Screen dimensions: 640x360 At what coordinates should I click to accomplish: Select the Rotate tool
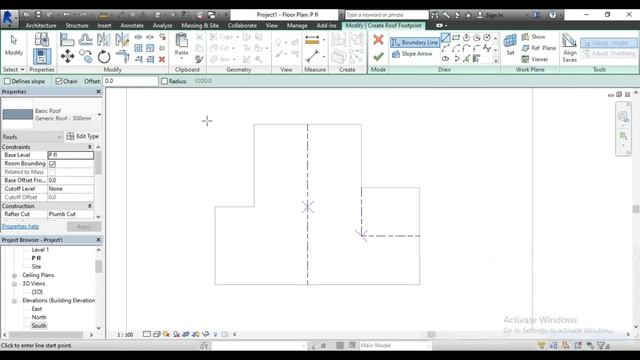pyautogui.click(x=104, y=56)
